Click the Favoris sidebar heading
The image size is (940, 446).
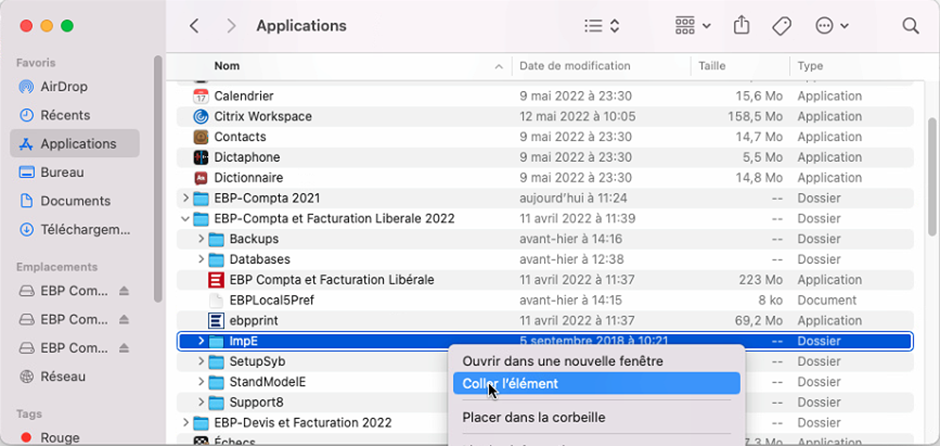pos(36,63)
